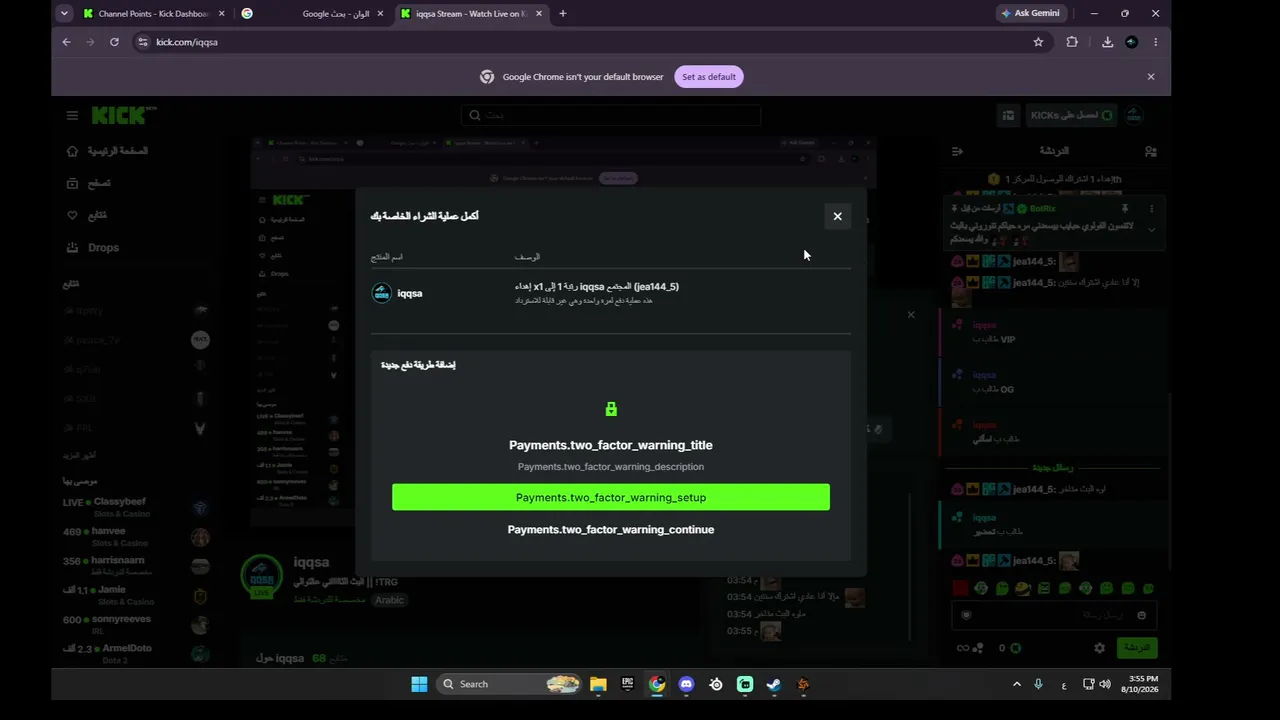Open Jamie recommended channel
Screen dimensions: 1280x720
pyautogui.click(x=135, y=595)
